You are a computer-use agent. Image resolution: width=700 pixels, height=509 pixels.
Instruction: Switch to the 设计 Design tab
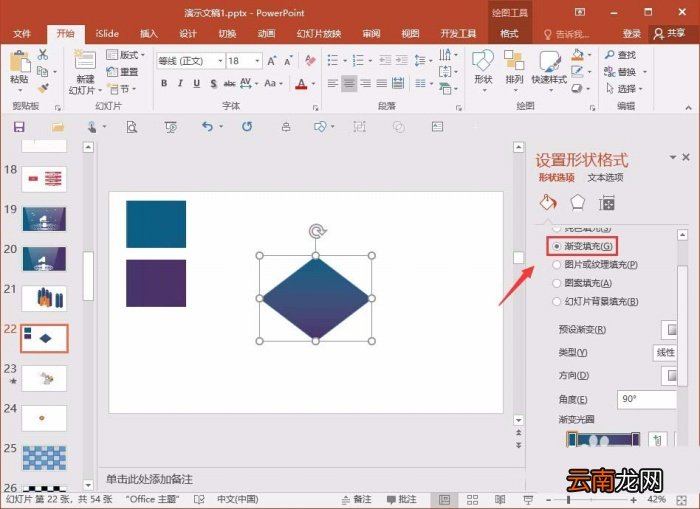pyautogui.click(x=188, y=33)
